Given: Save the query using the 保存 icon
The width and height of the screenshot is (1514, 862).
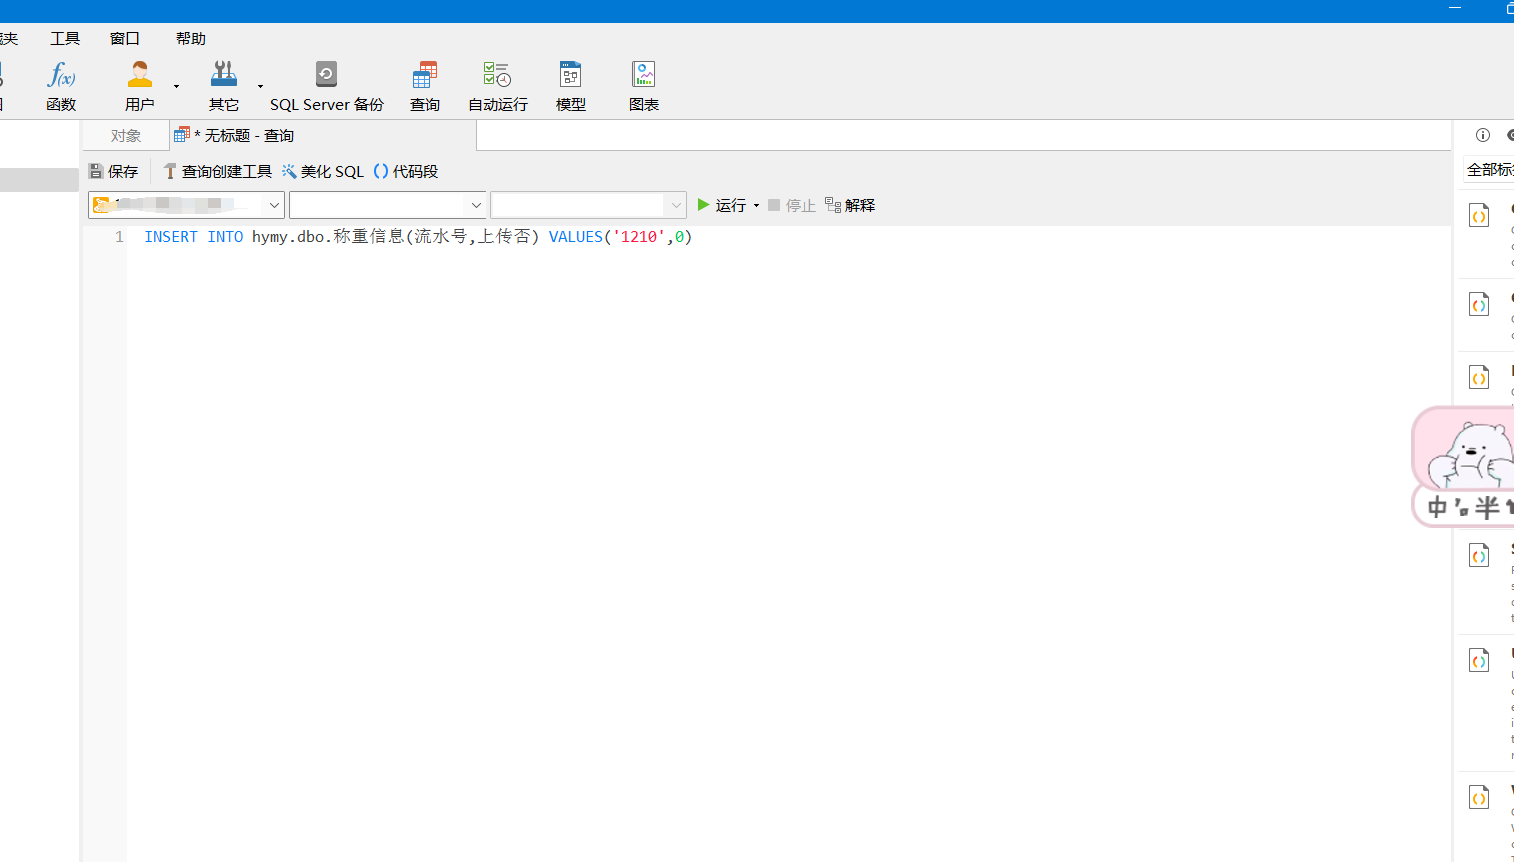Looking at the screenshot, I should click(x=113, y=171).
